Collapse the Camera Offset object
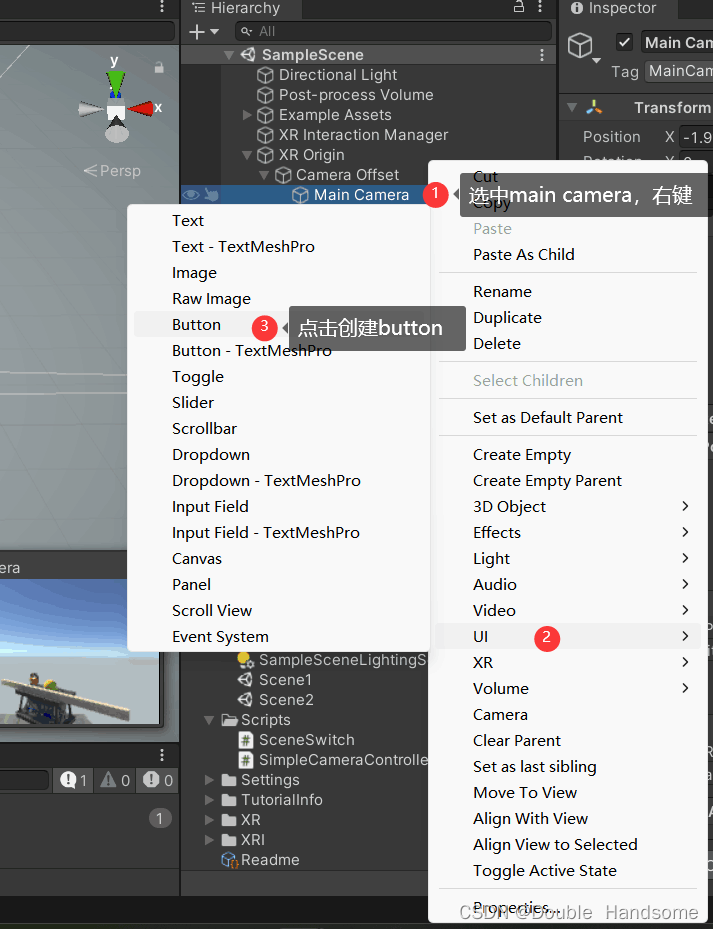The image size is (713, 929). [x=264, y=175]
